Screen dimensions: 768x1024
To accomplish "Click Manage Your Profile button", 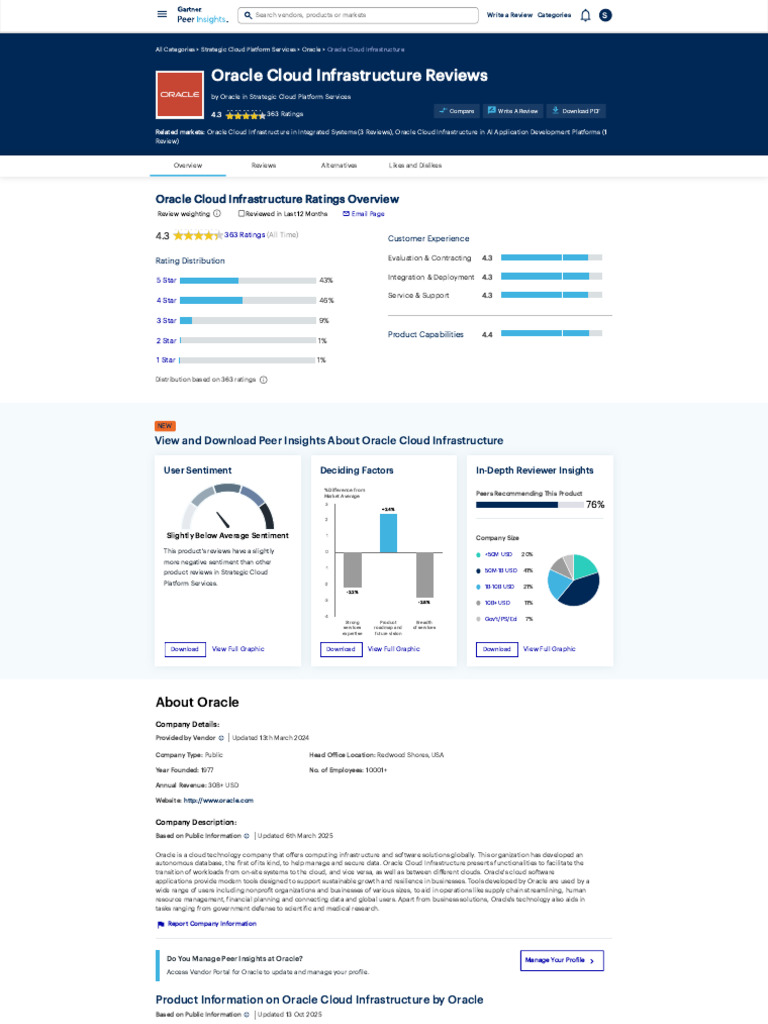I will point(562,961).
